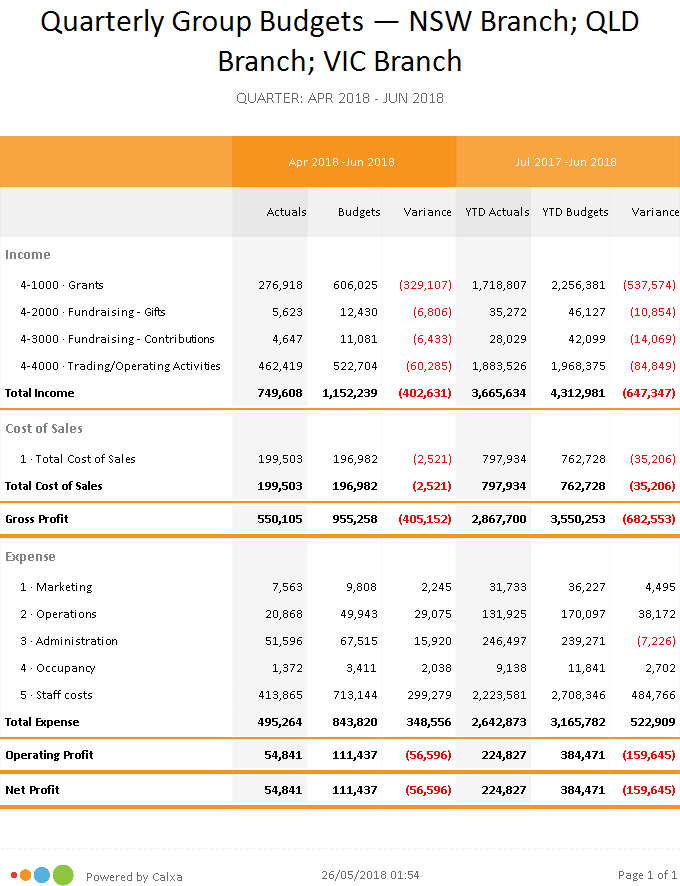Image resolution: width=680 pixels, height=886 pixels.
Task: Click the quarter subtitle 'APR 2018 - JUN 2018'
Action: click(340, 98)
